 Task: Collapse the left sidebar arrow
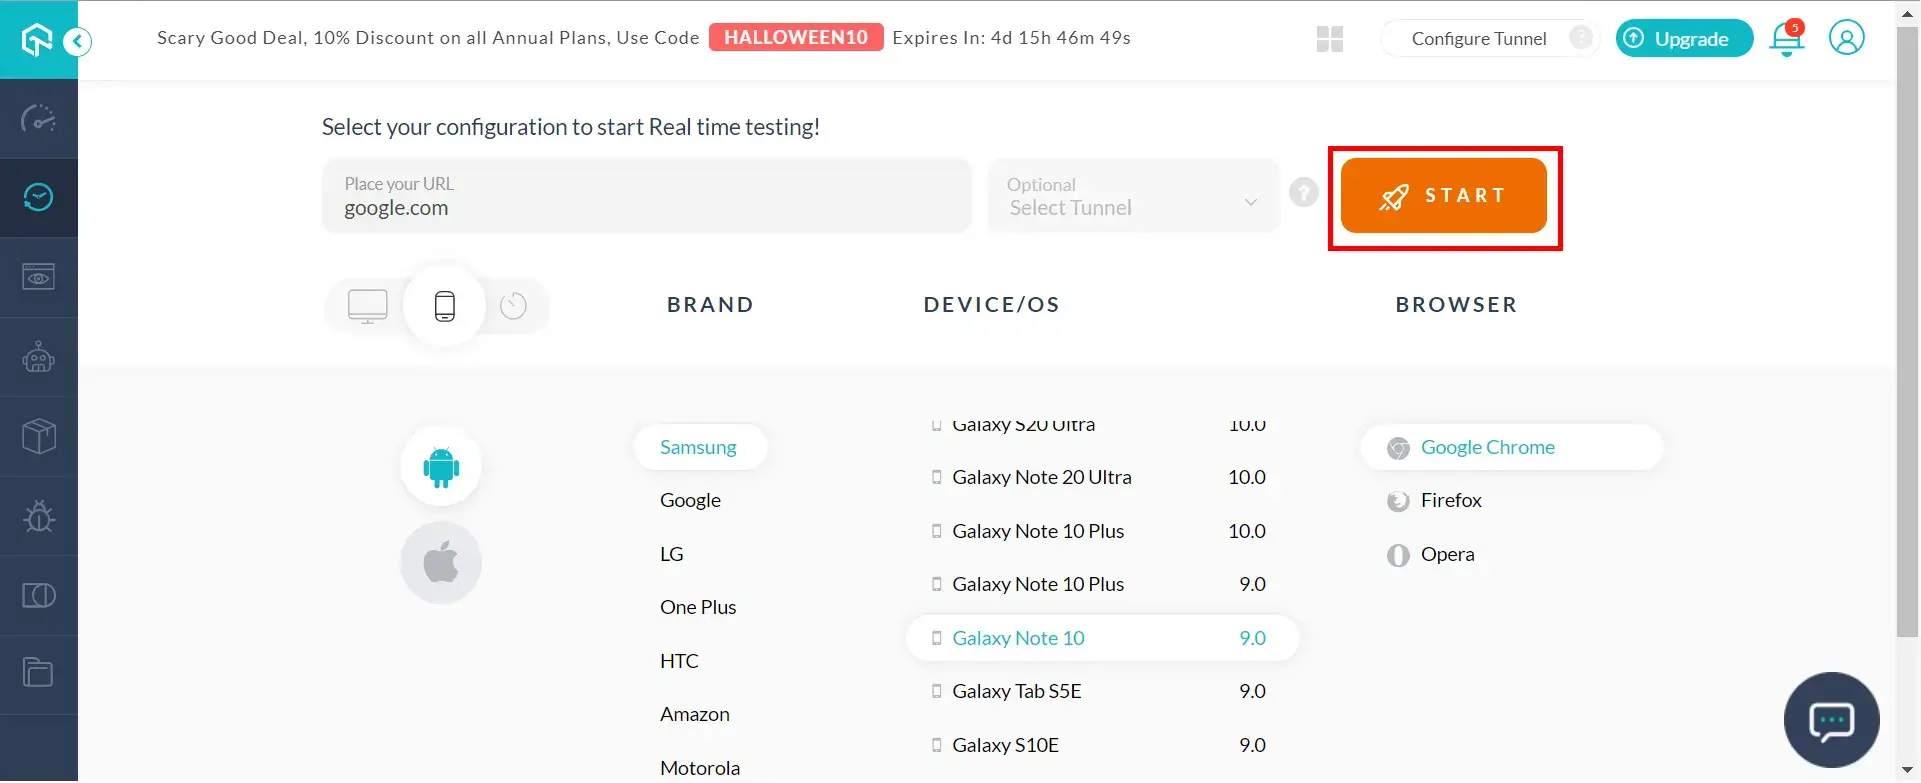pos(77,42)
